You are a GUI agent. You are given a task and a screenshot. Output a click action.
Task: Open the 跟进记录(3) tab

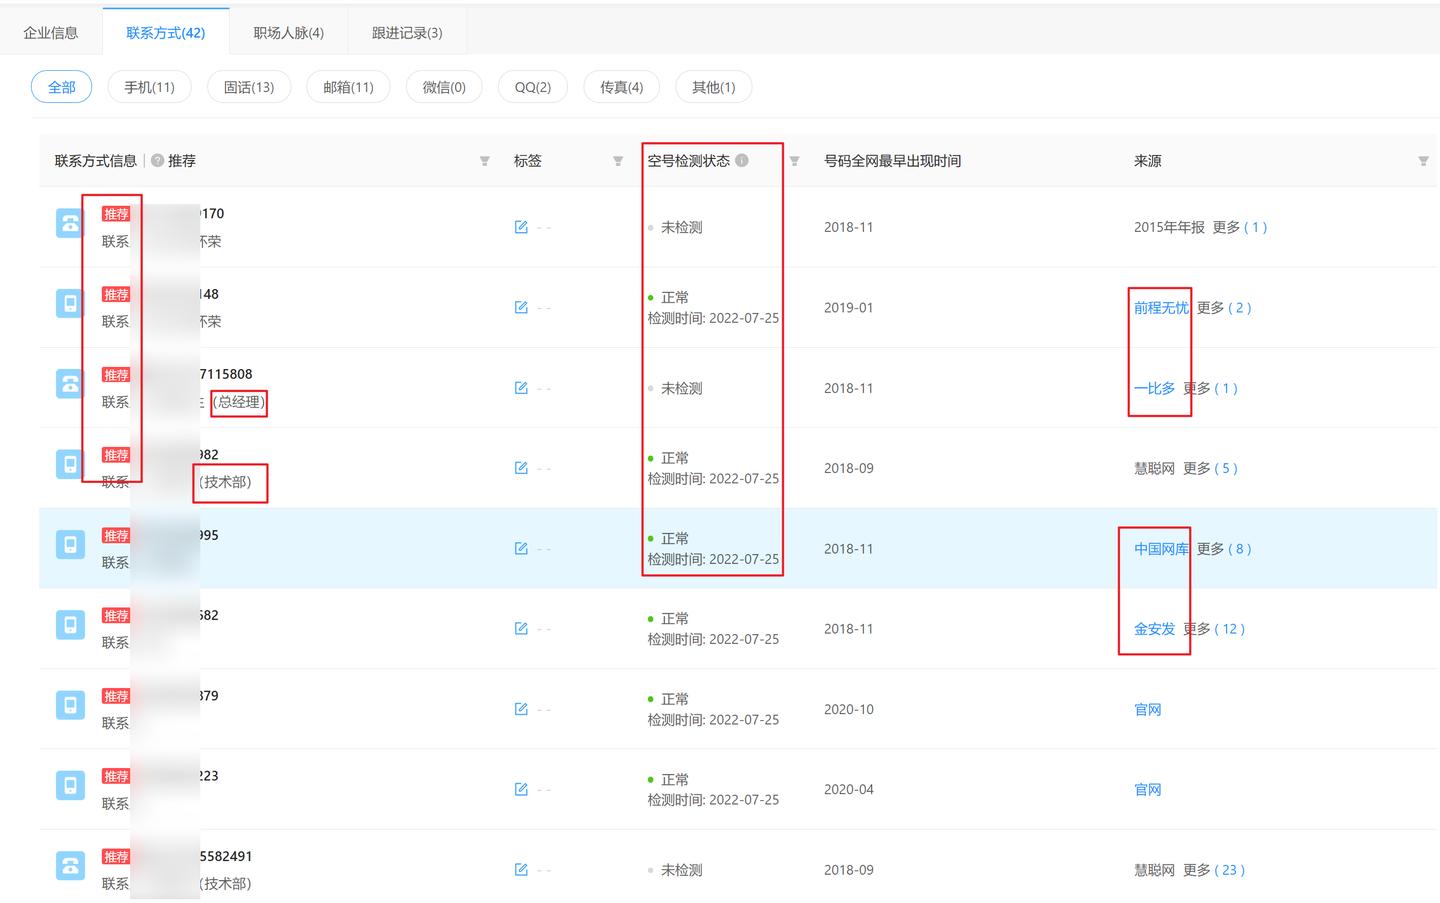(407, 33)
